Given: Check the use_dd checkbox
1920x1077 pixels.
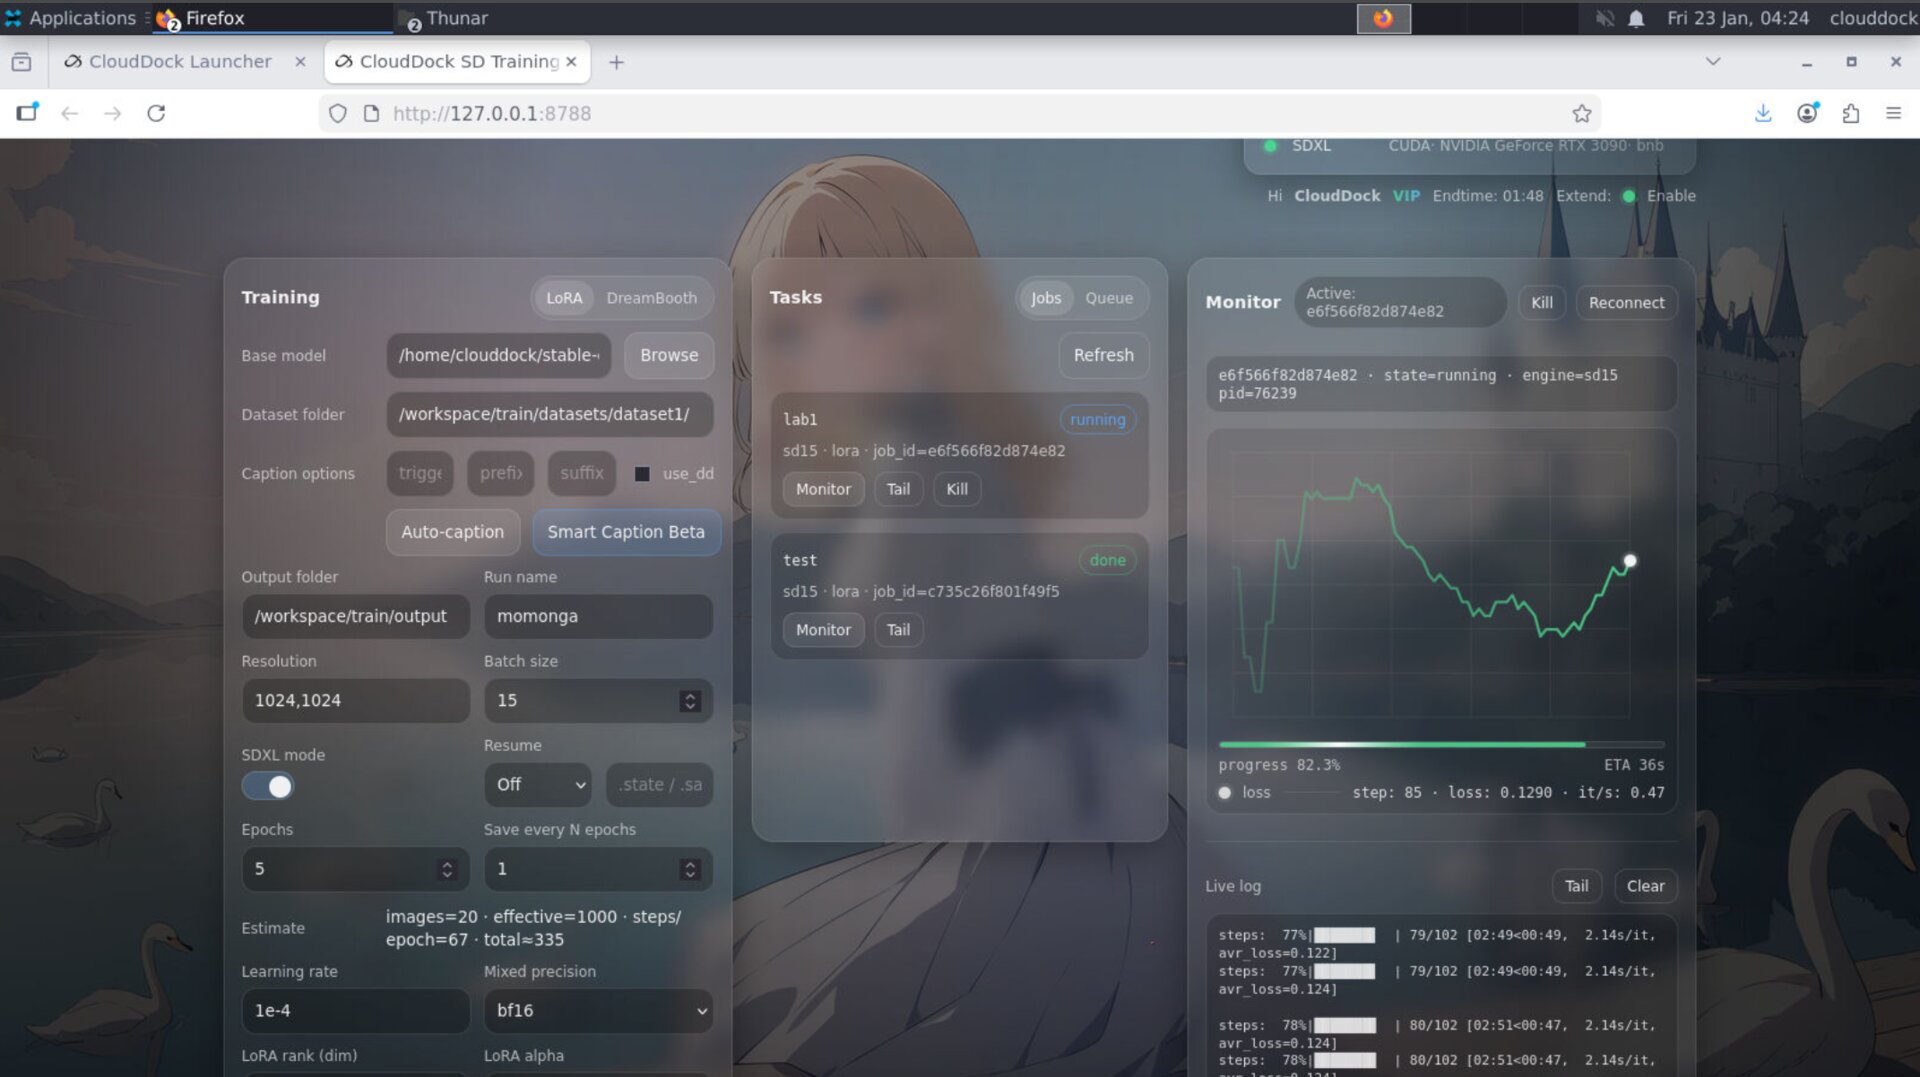Looking at the screenshot, I should pyautogui.click(x=641, y=474).
